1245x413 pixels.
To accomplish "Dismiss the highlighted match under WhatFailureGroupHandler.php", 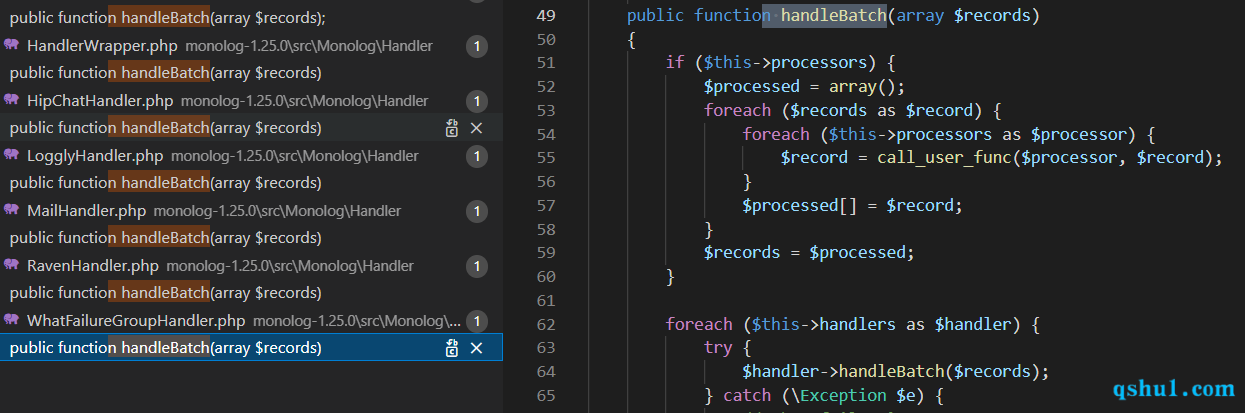I will (x=477, y=348).
